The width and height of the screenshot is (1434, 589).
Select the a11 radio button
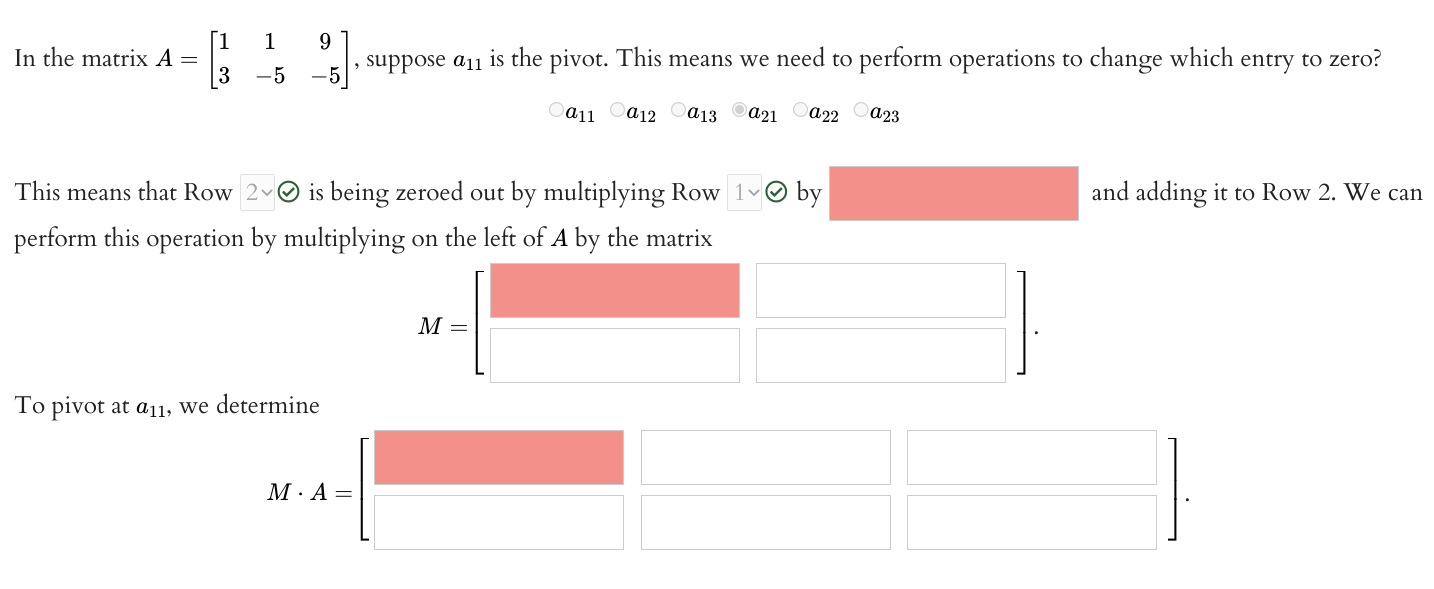(556, 109)
